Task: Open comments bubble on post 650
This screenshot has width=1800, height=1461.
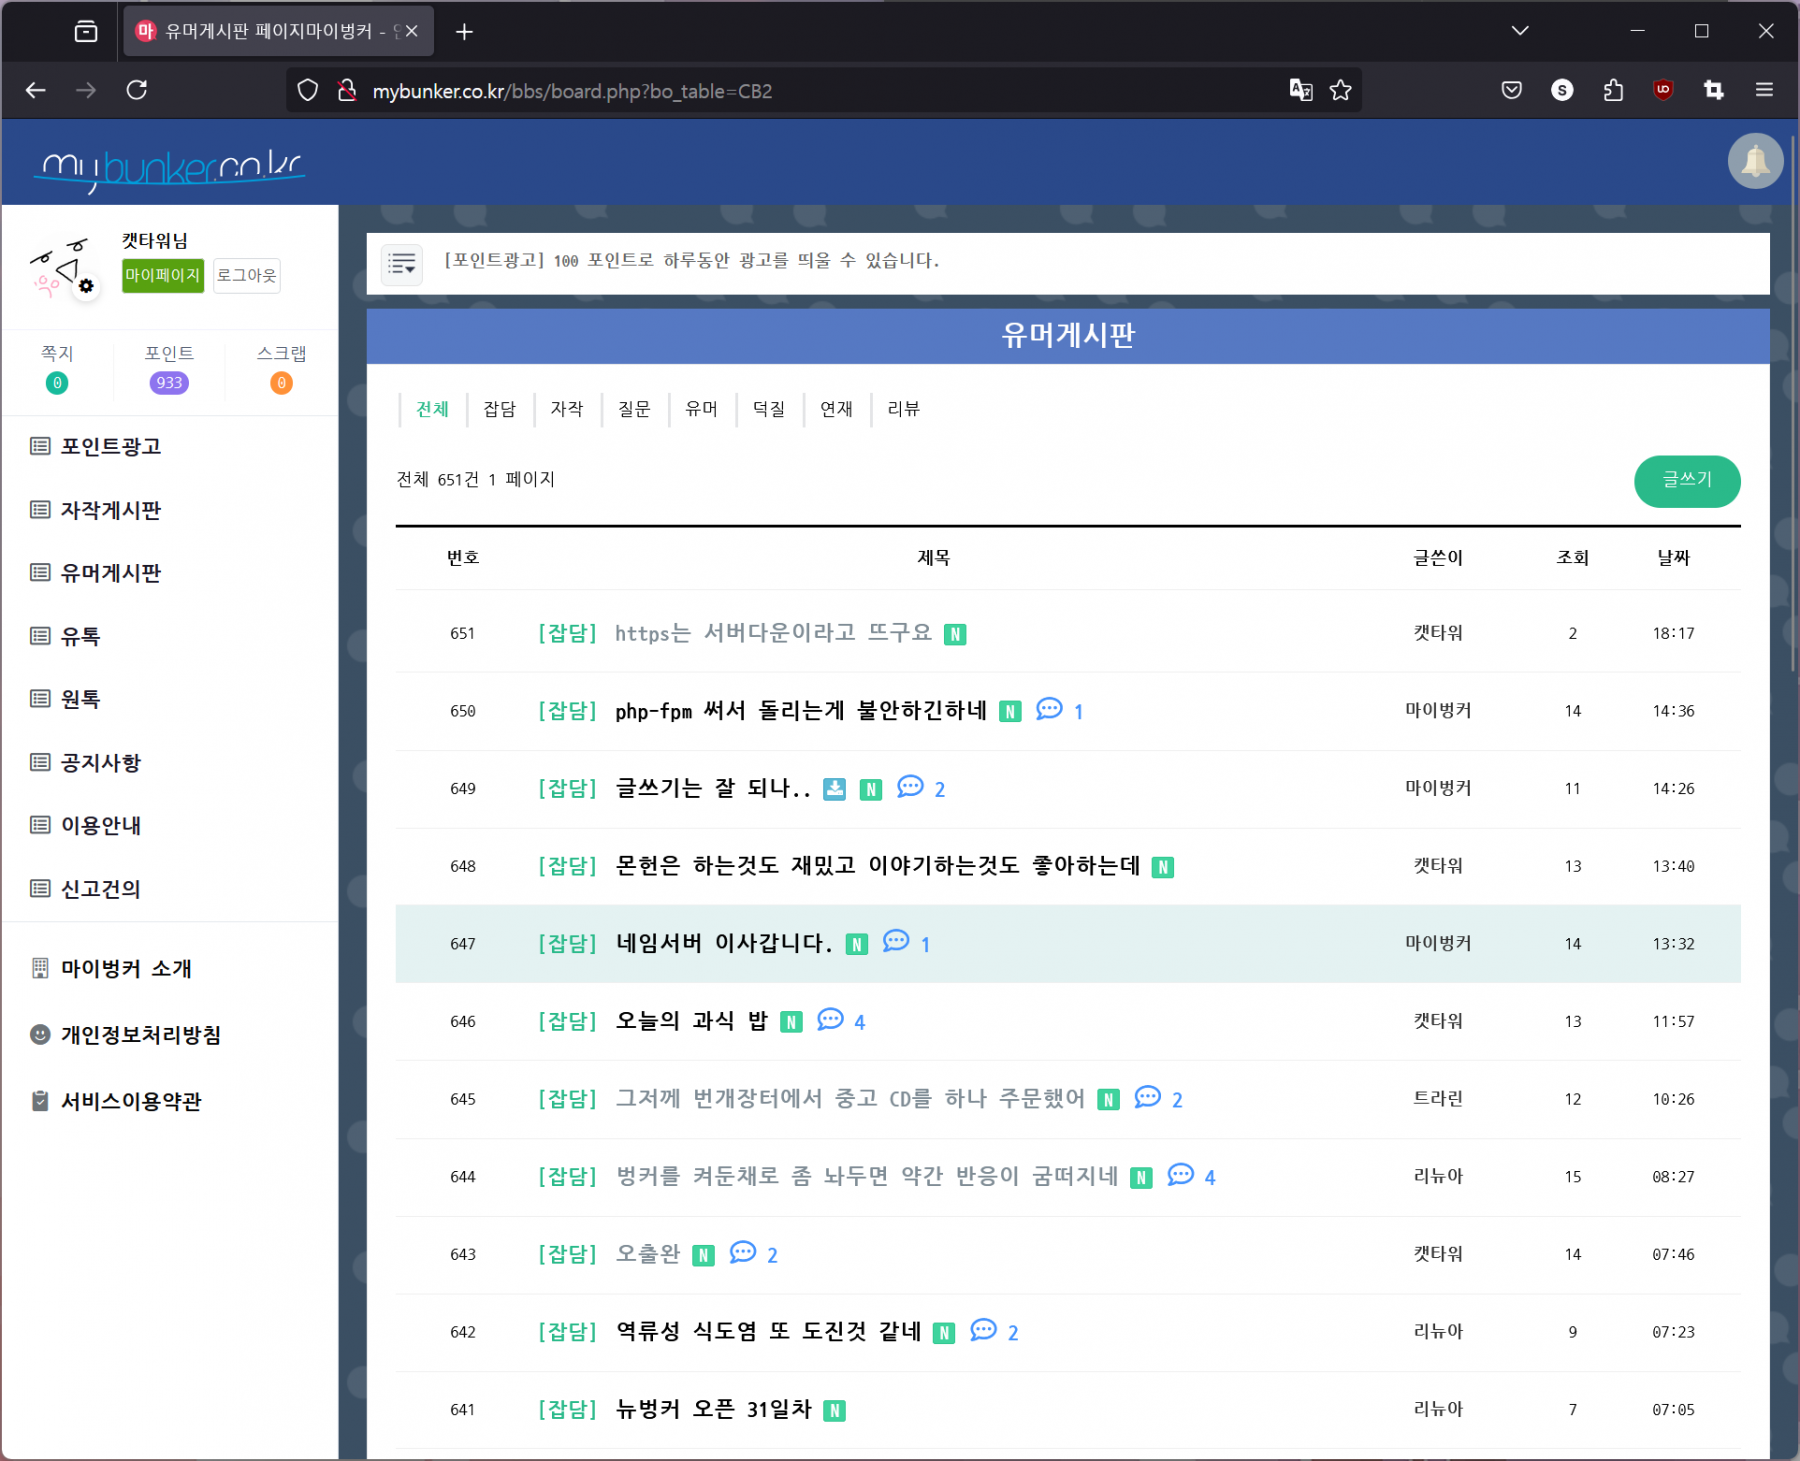Action: pyautogui.click(x=1049, y=710)
